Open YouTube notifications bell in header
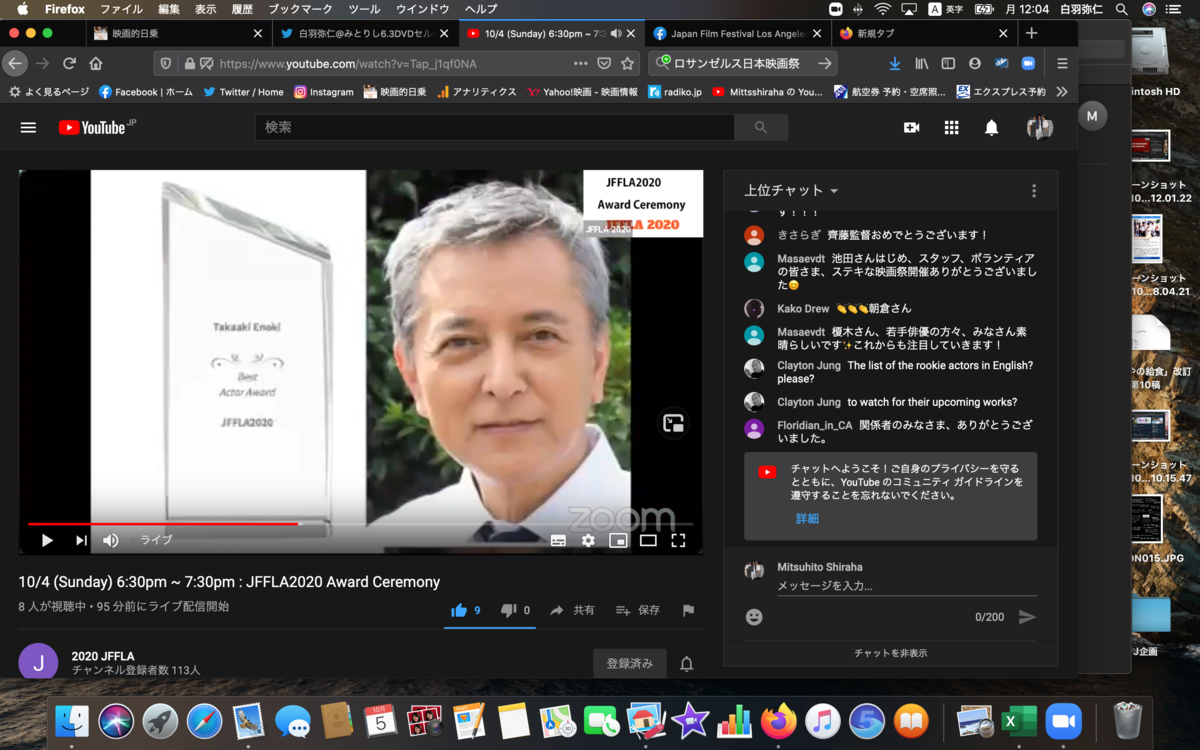 pyautogui.click(x=991, y=128)
